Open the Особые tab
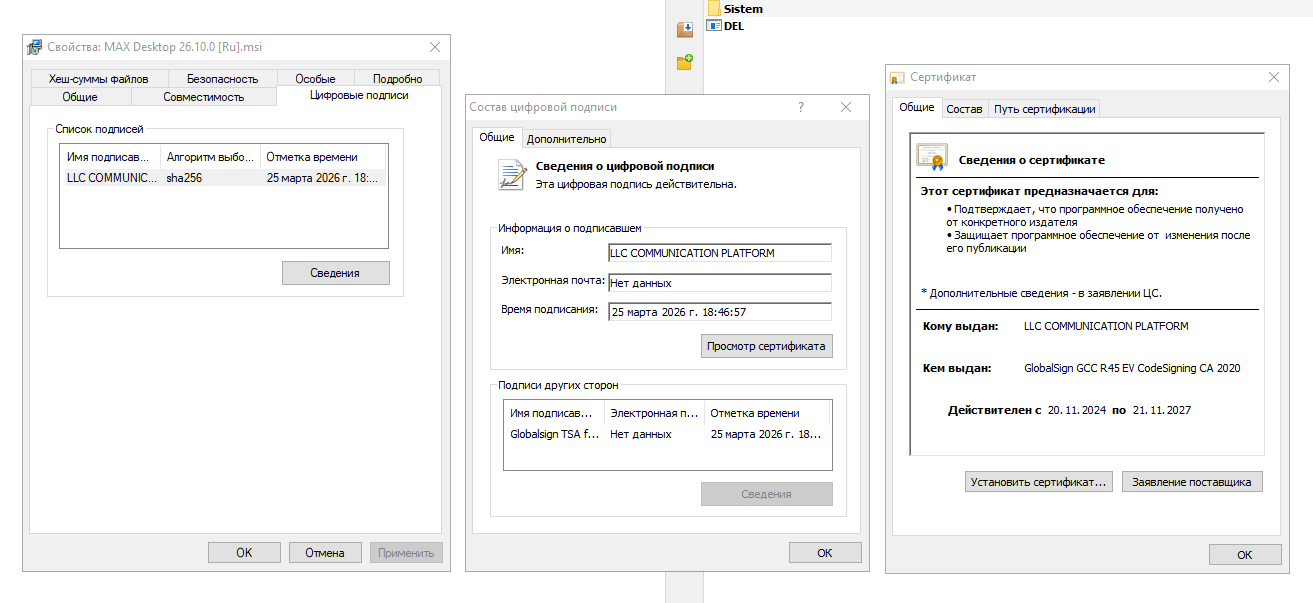The width and height of the screenshot is (1313, 603). pos(315,79)
